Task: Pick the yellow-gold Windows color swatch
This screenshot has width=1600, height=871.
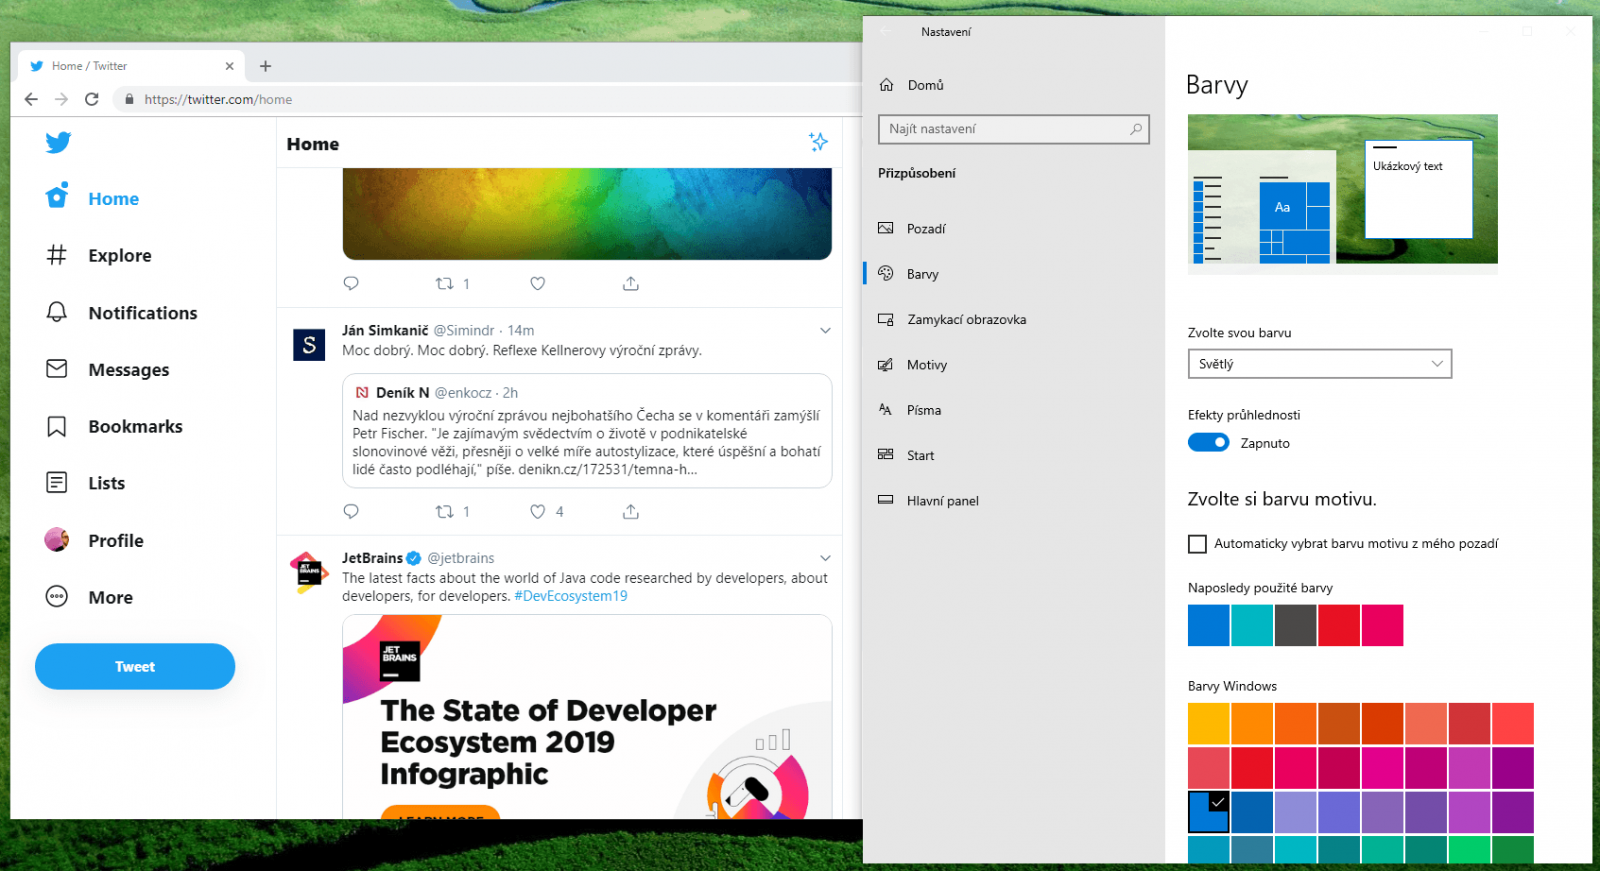Action: tap(1208, 724)
